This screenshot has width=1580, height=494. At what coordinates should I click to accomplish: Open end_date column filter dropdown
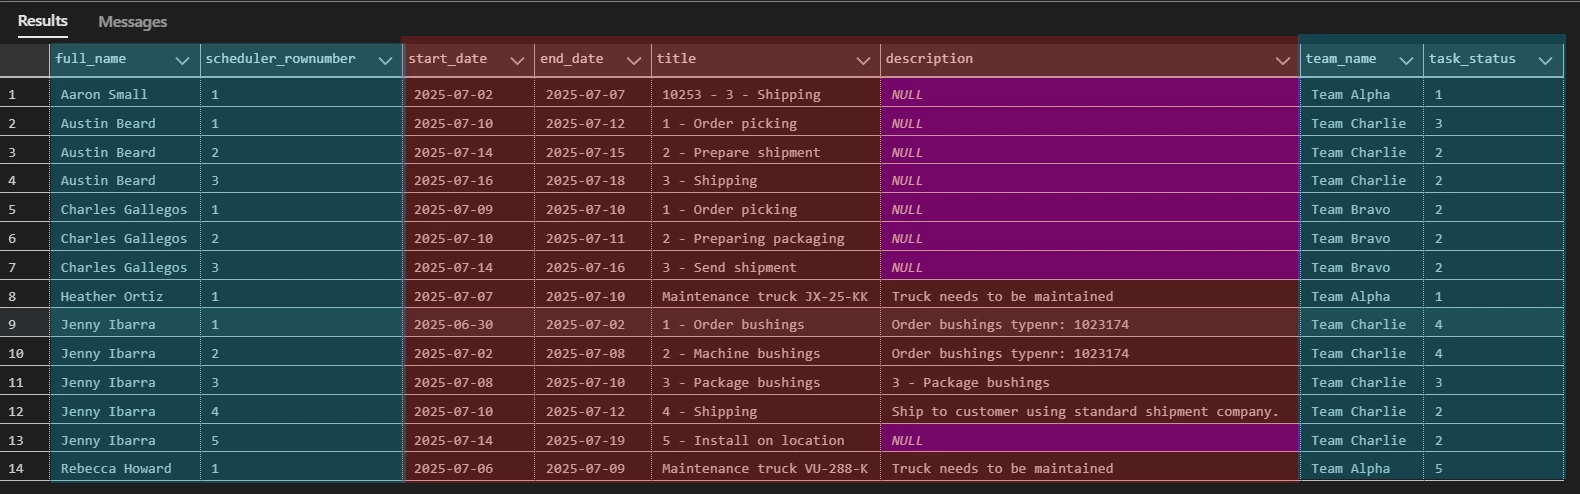(634, 61)
